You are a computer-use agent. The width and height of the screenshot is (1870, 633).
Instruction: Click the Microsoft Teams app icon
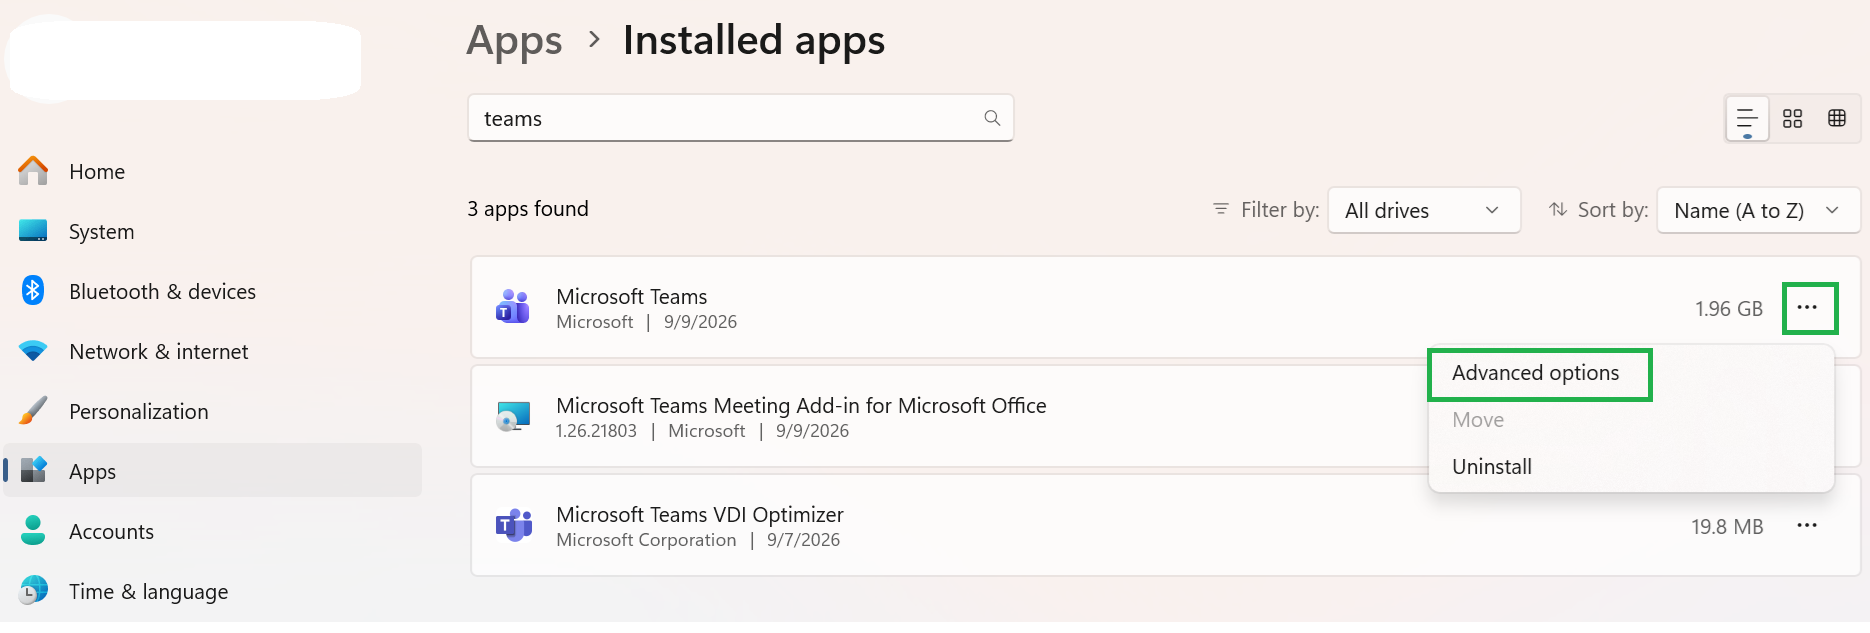pos(513,307)
